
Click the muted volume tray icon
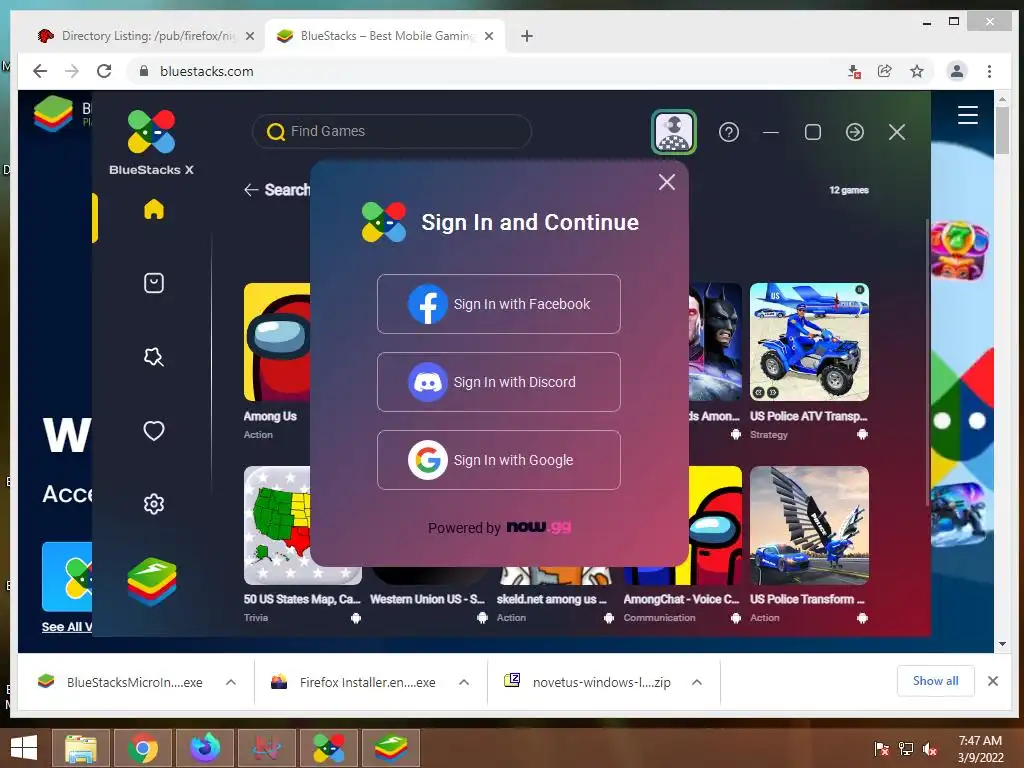coord(929,749)
